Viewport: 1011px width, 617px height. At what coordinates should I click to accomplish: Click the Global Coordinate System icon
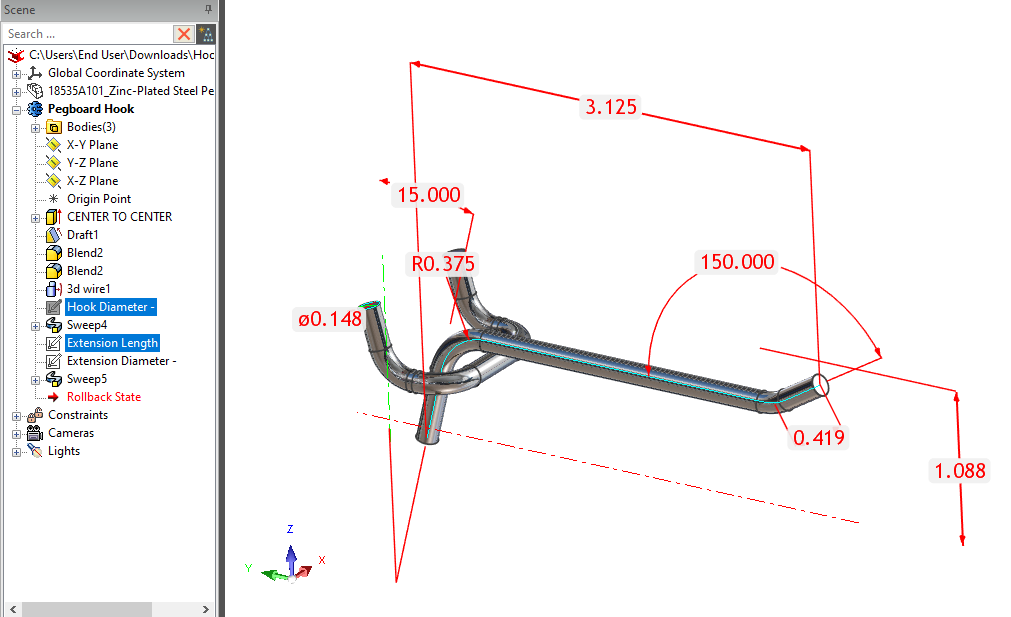click(x=35, y=73)
